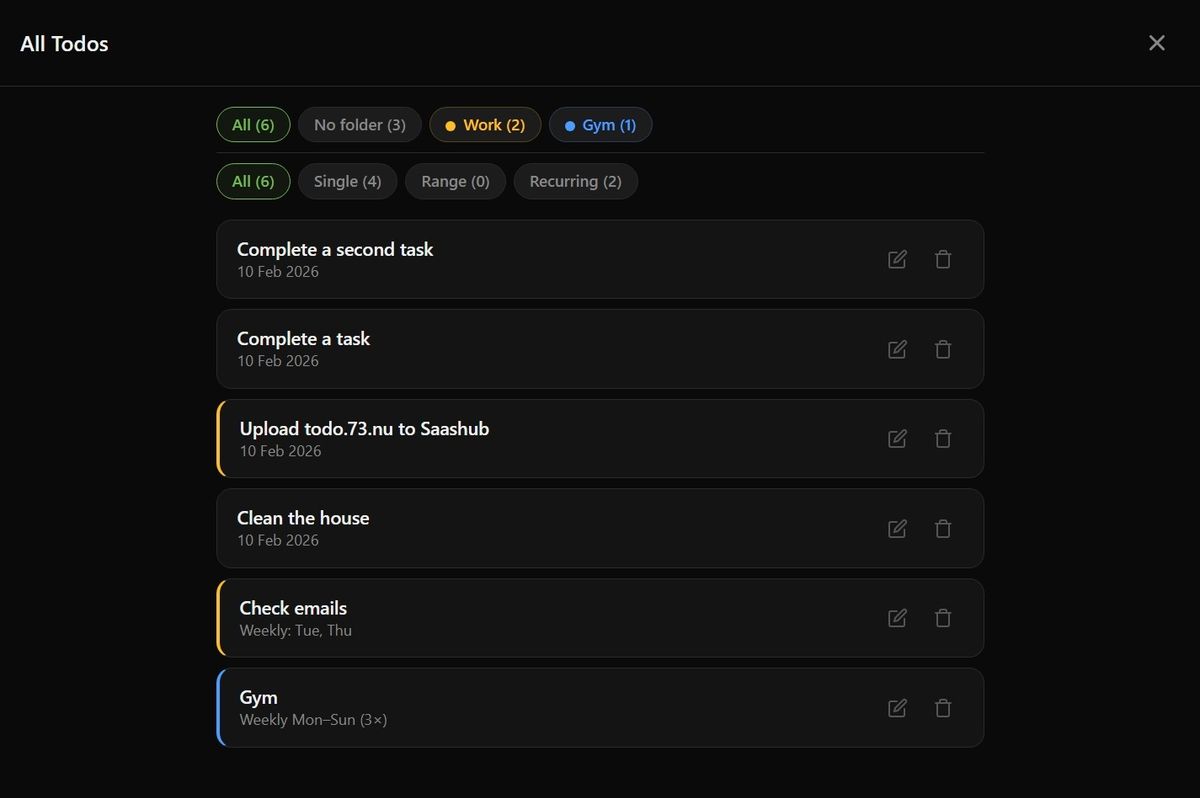
Task: Select the All types filter chip
Action: [253, 181]
